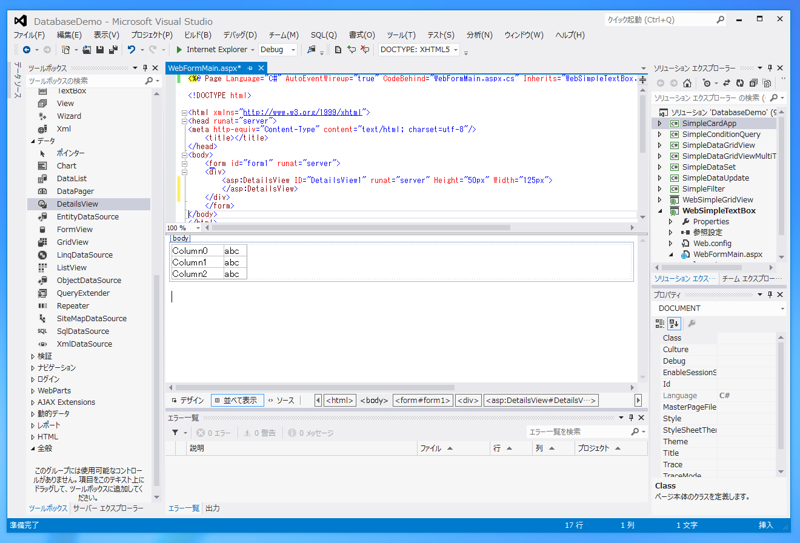Screen dimensions: 800x543
Task: Click the New Project toolbar icon
Action: click(66, 50)
